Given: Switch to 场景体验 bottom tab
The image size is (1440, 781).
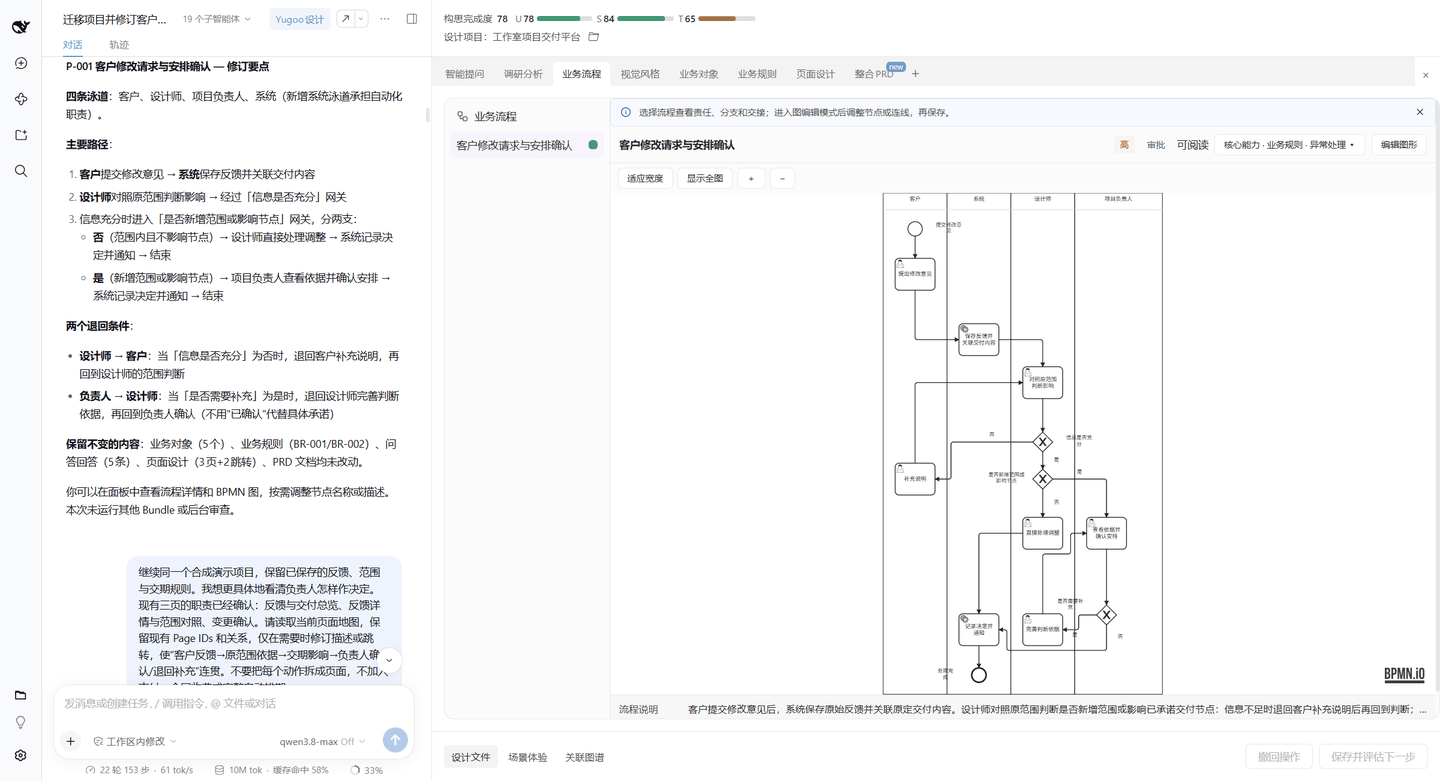Looking at the screenshot, I should tap(528, 757).
